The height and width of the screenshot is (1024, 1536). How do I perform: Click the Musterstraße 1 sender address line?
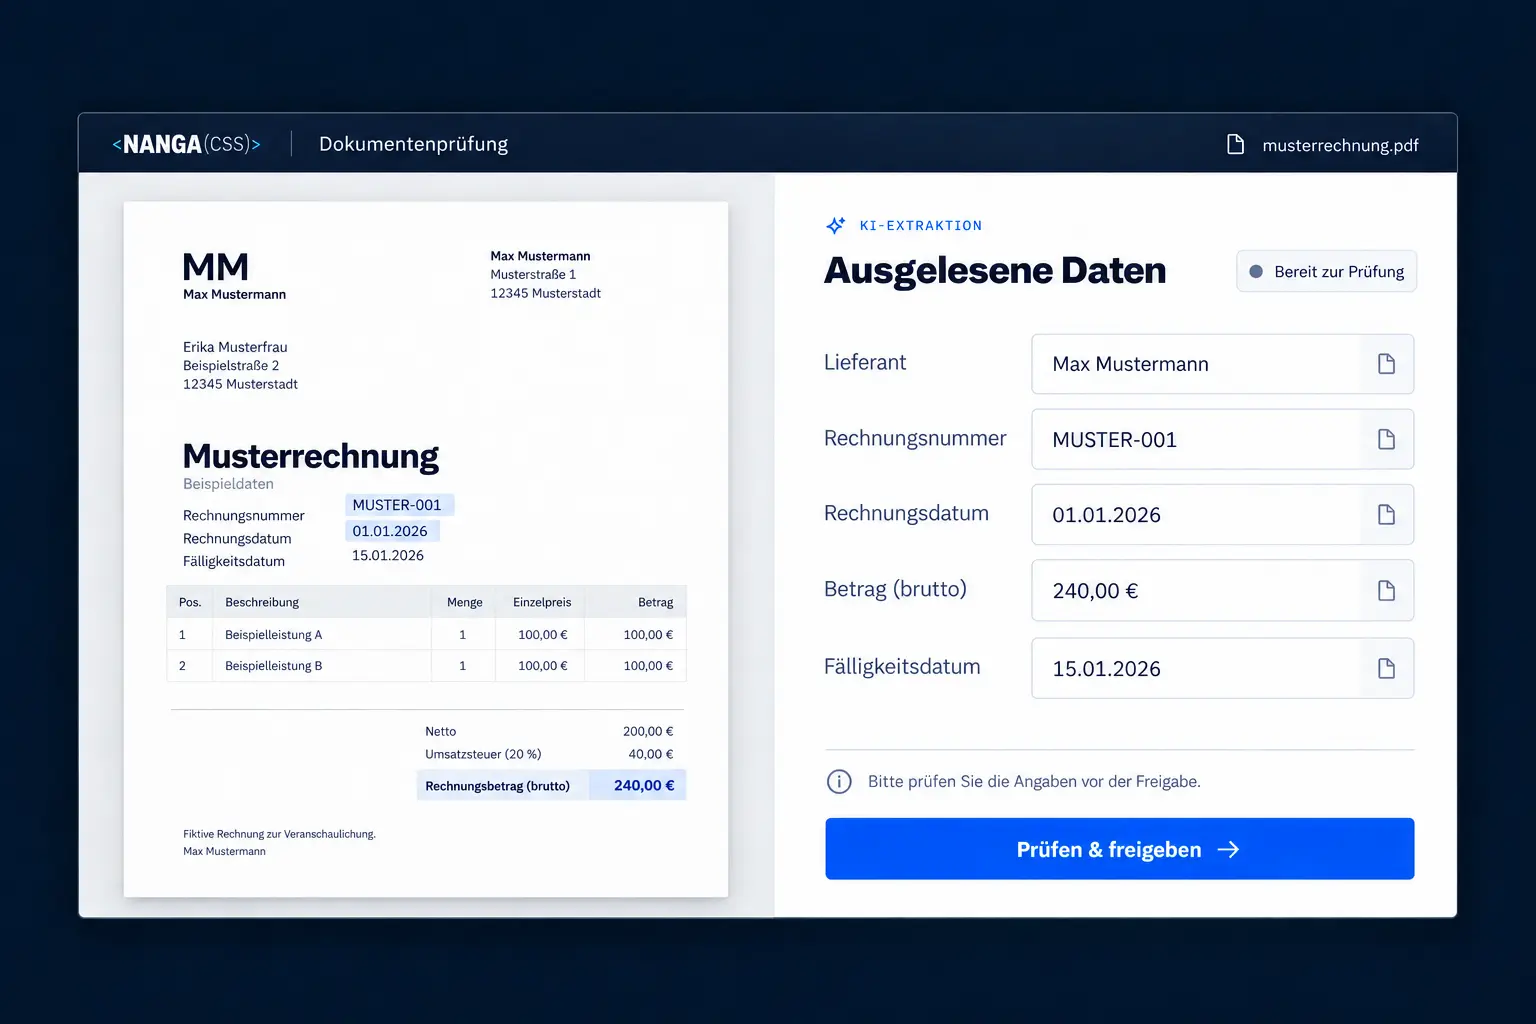coord(533,274)
